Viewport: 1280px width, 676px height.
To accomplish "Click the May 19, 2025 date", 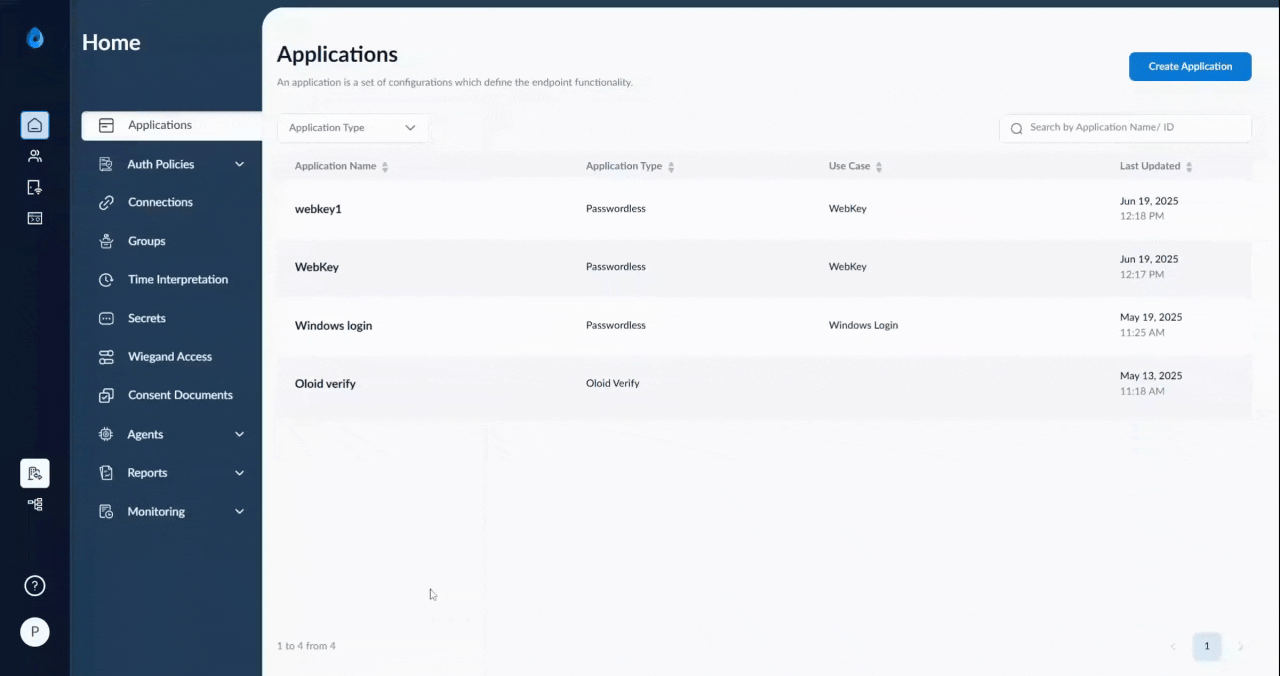I will click(1151, 317).
